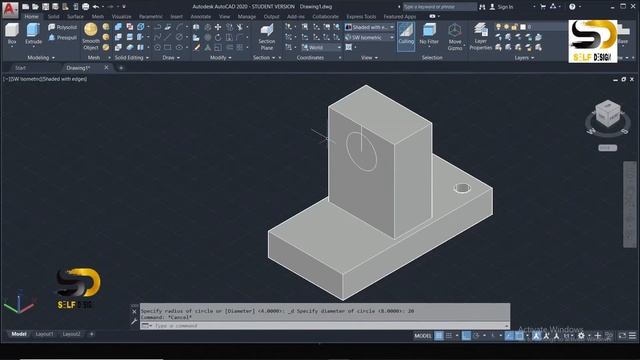
Task: Click the Open file icon
Action: point(36,7)
